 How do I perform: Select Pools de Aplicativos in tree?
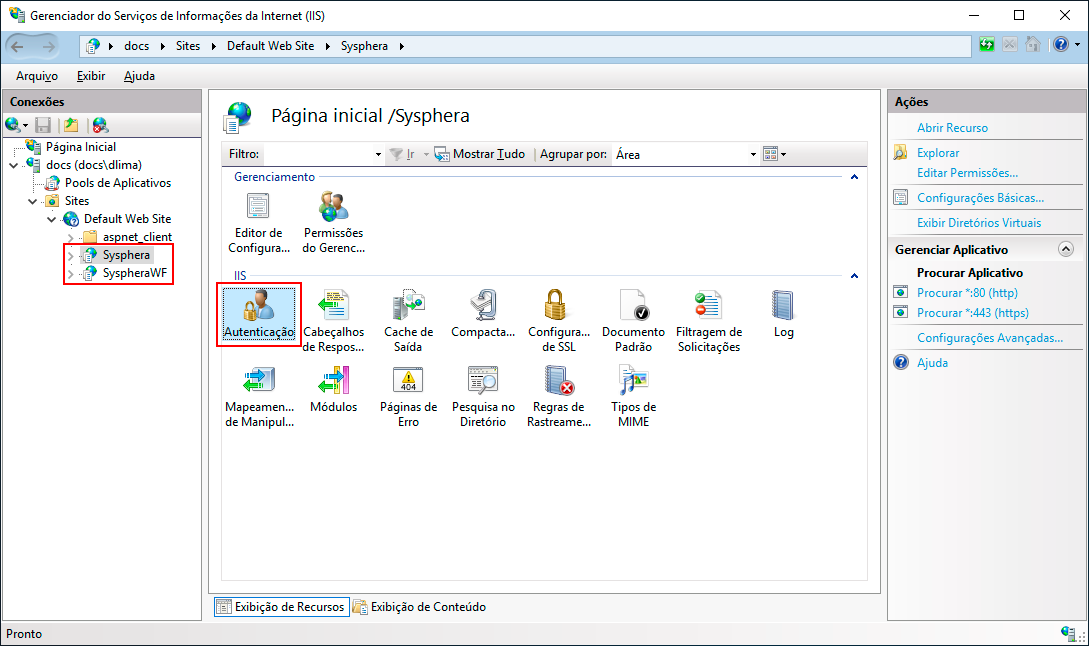[118, 183]
